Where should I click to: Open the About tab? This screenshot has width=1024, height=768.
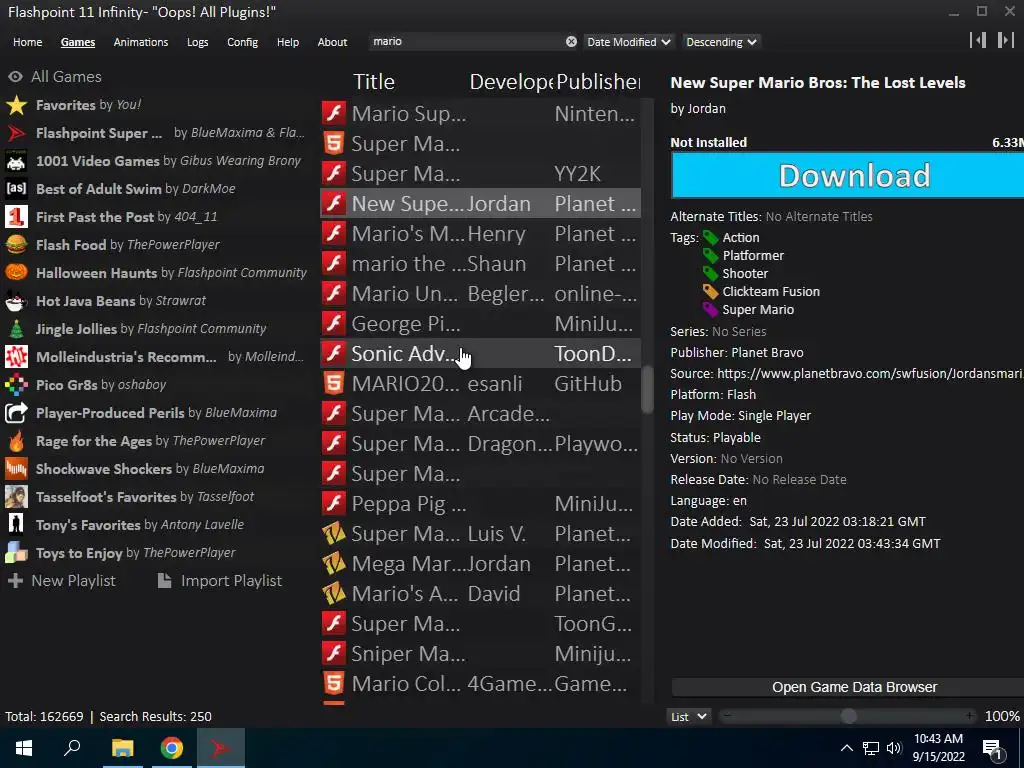click(332, 42)
